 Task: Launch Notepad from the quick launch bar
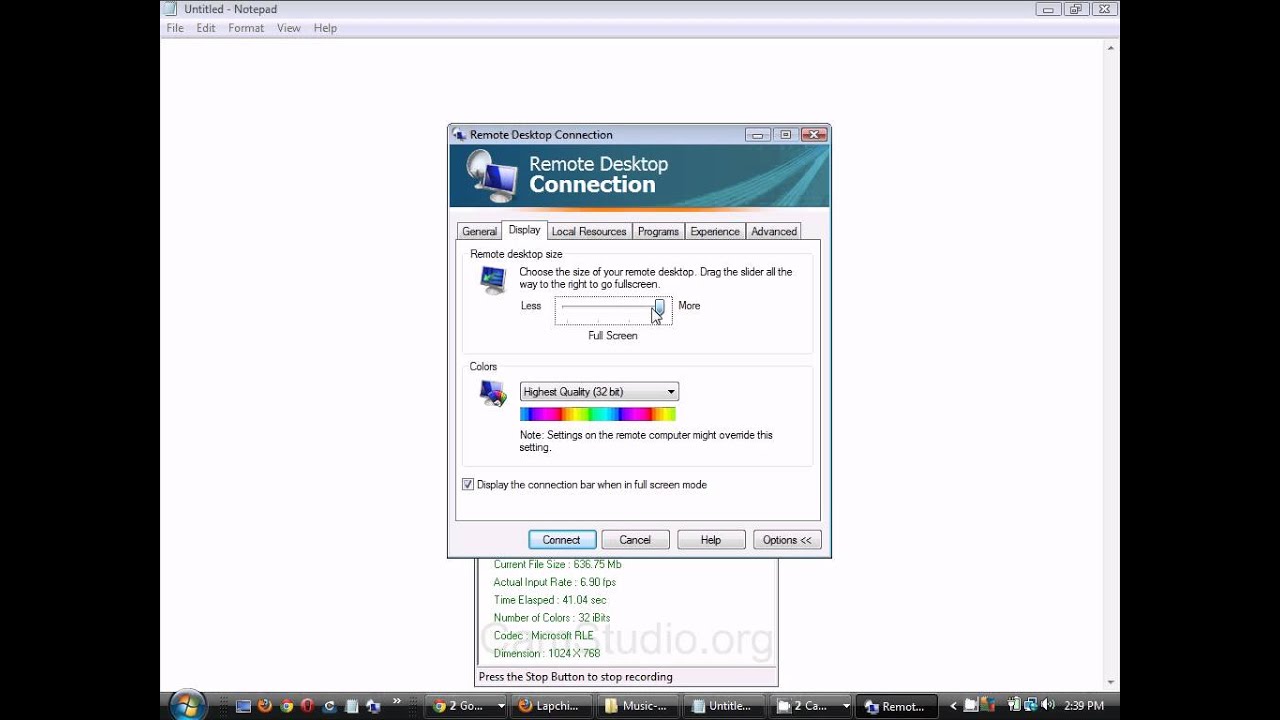pos(352,706)
